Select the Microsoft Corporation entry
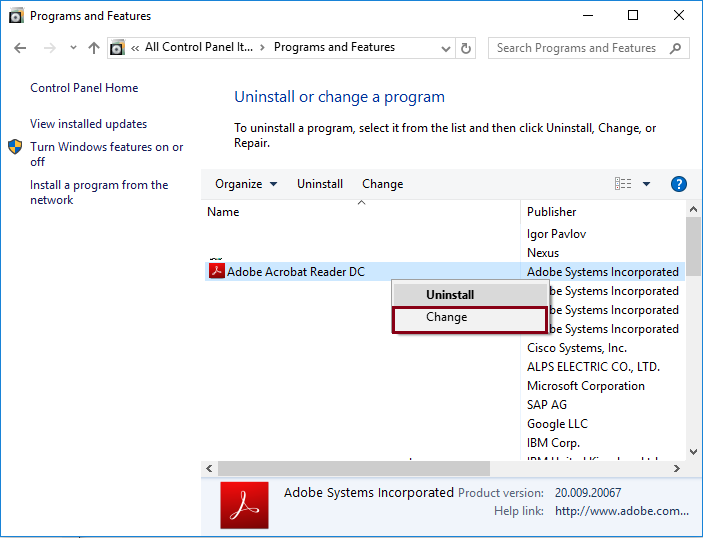703x538 pixels. [586, 386]
